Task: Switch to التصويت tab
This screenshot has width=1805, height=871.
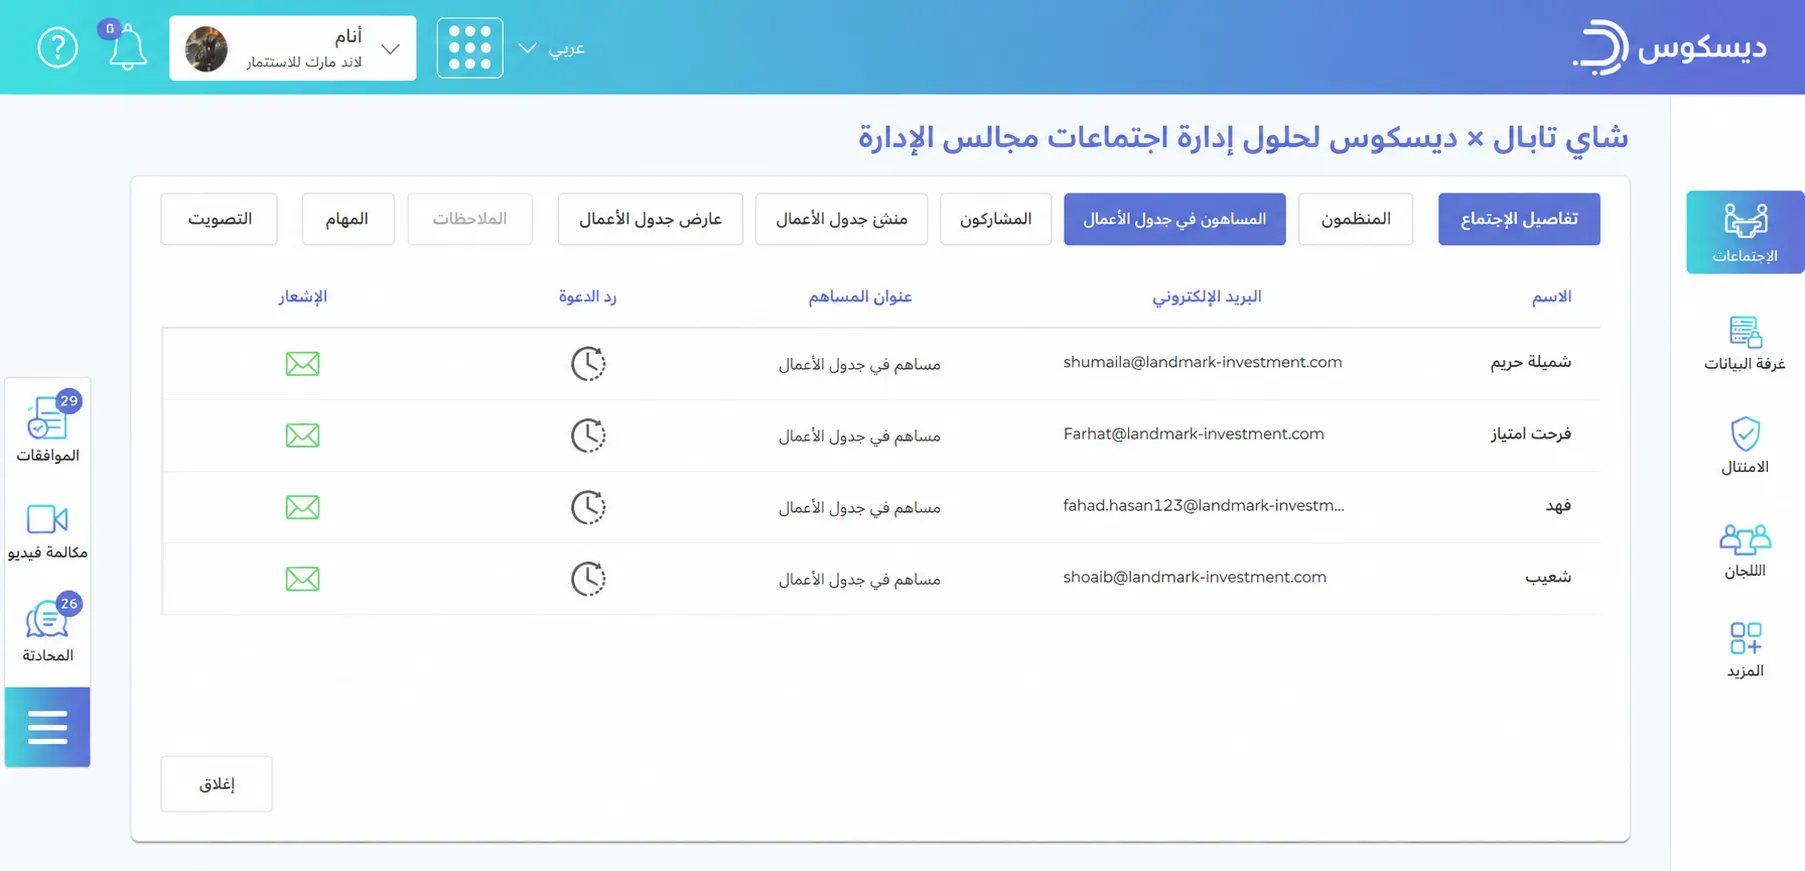Action: 219,219
